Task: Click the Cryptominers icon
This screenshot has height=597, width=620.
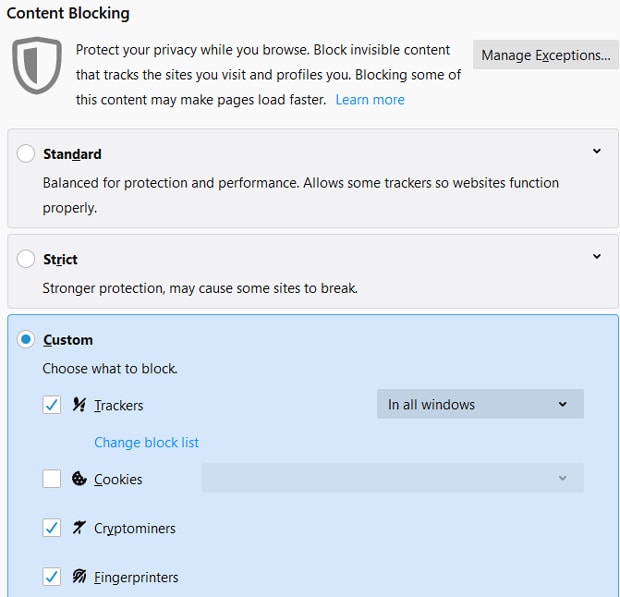Action: pyautogui.click(x=79, y=528)
